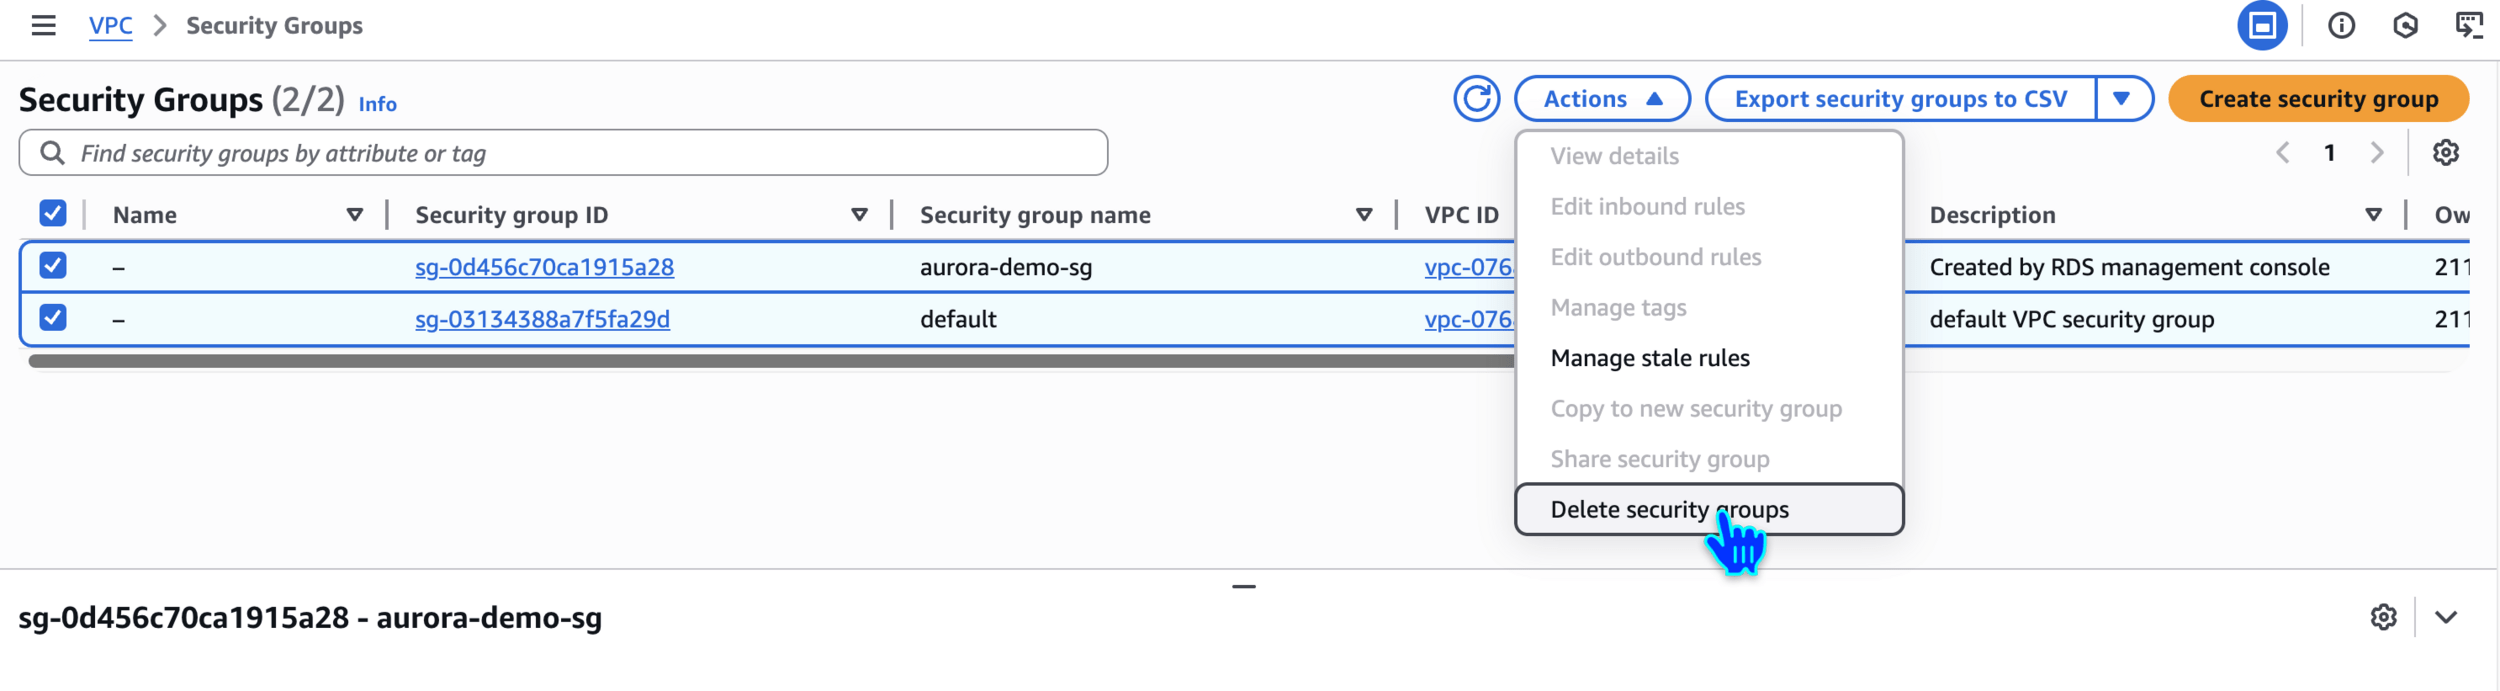This screenshot has width=2500, height=691.
Task: Go to next page of results
Action: pyautogui.click(x=2377, y=153)
